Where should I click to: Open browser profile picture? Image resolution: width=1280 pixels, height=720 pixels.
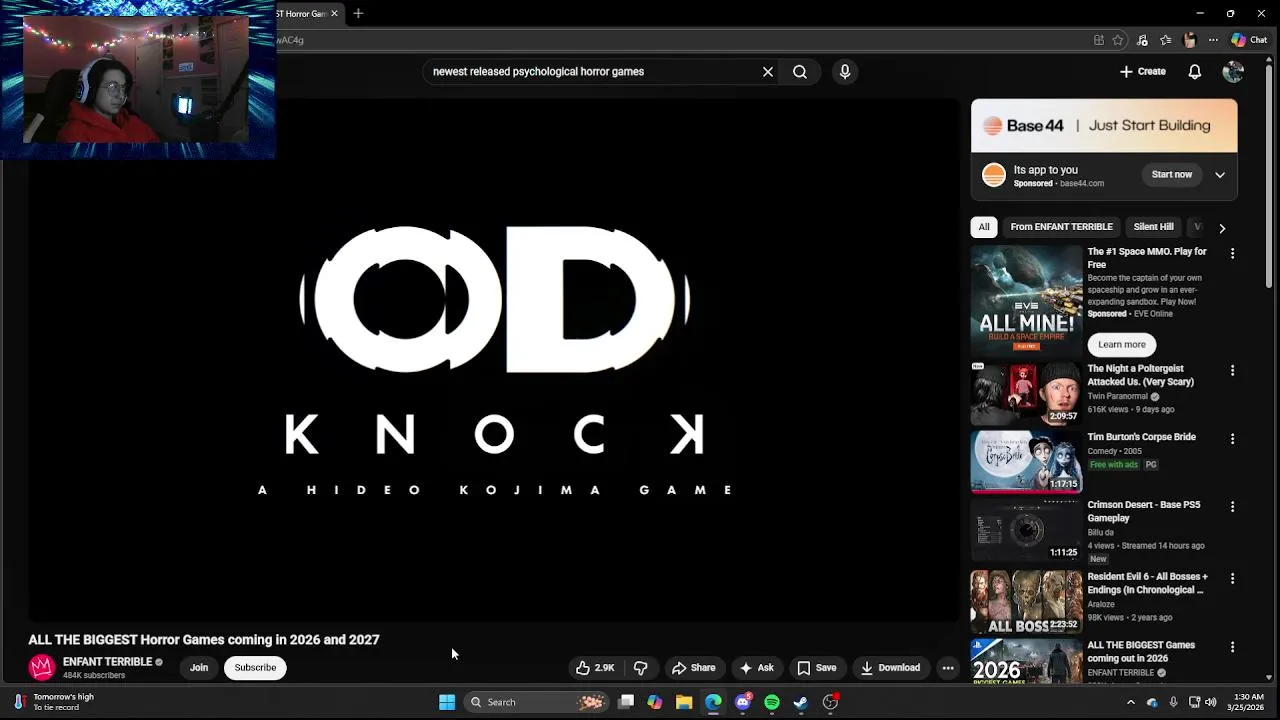(x=1189, y=40)
